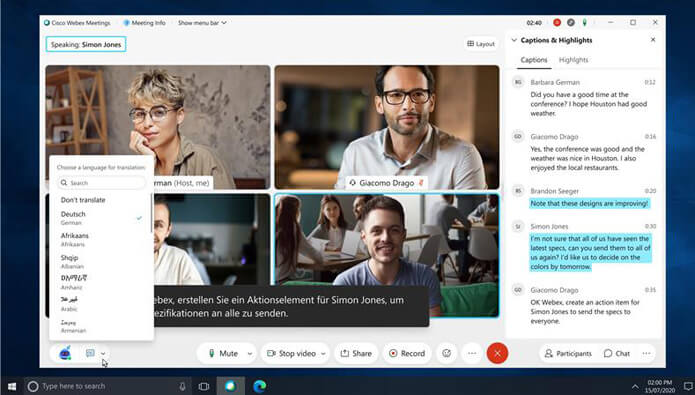
Task: Switch to the Highlights tab
Action: tap(573, 60)
